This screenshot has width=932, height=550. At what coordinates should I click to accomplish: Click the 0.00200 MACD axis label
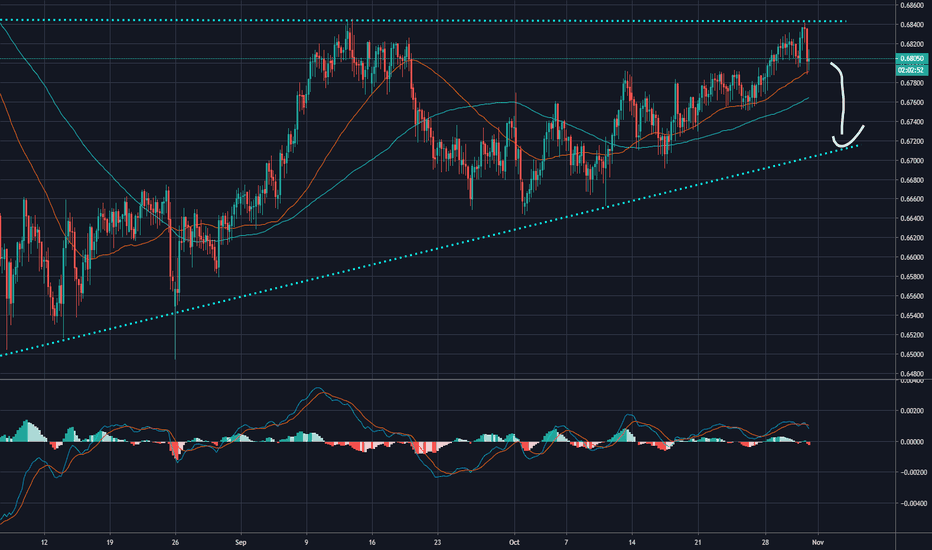point(912,411)
